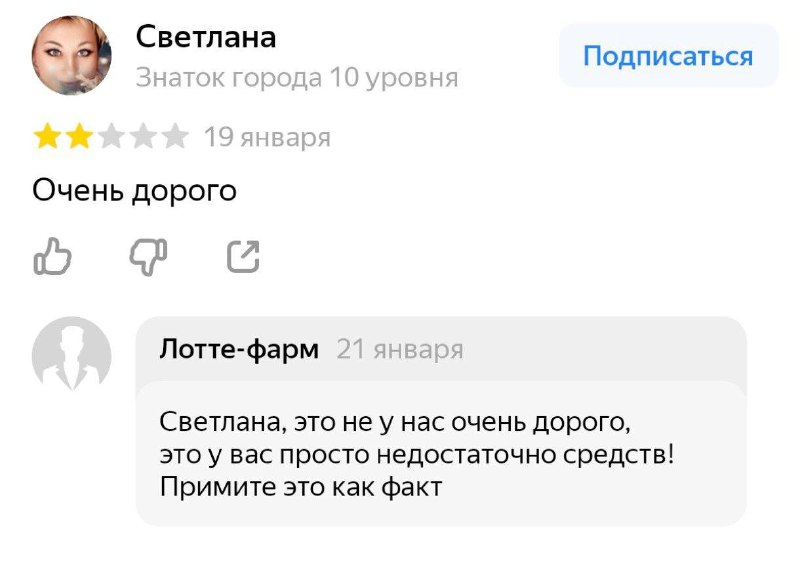Share the review via arrow icon

coord(243,256)
